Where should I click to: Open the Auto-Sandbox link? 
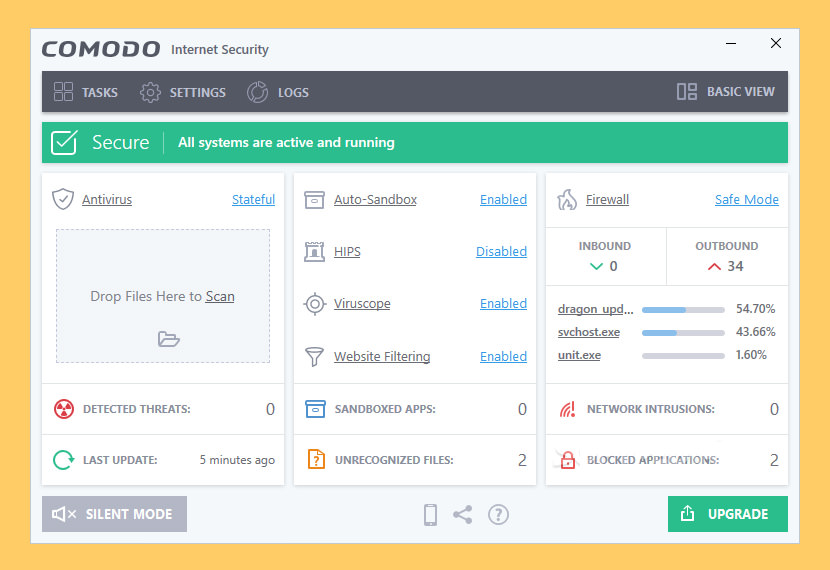click(375, 200)
